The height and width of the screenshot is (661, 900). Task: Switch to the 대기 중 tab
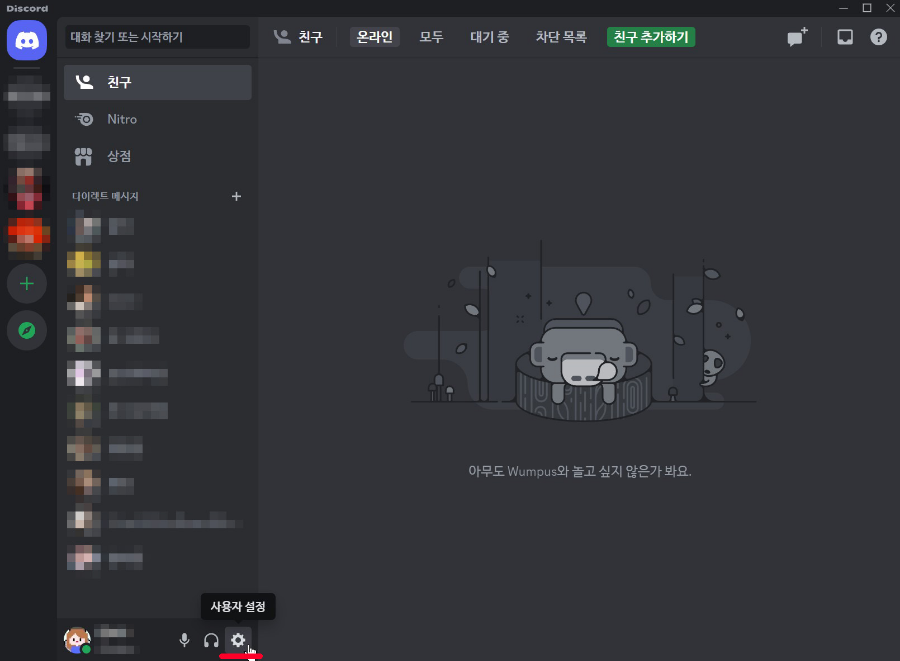point(490,37)
